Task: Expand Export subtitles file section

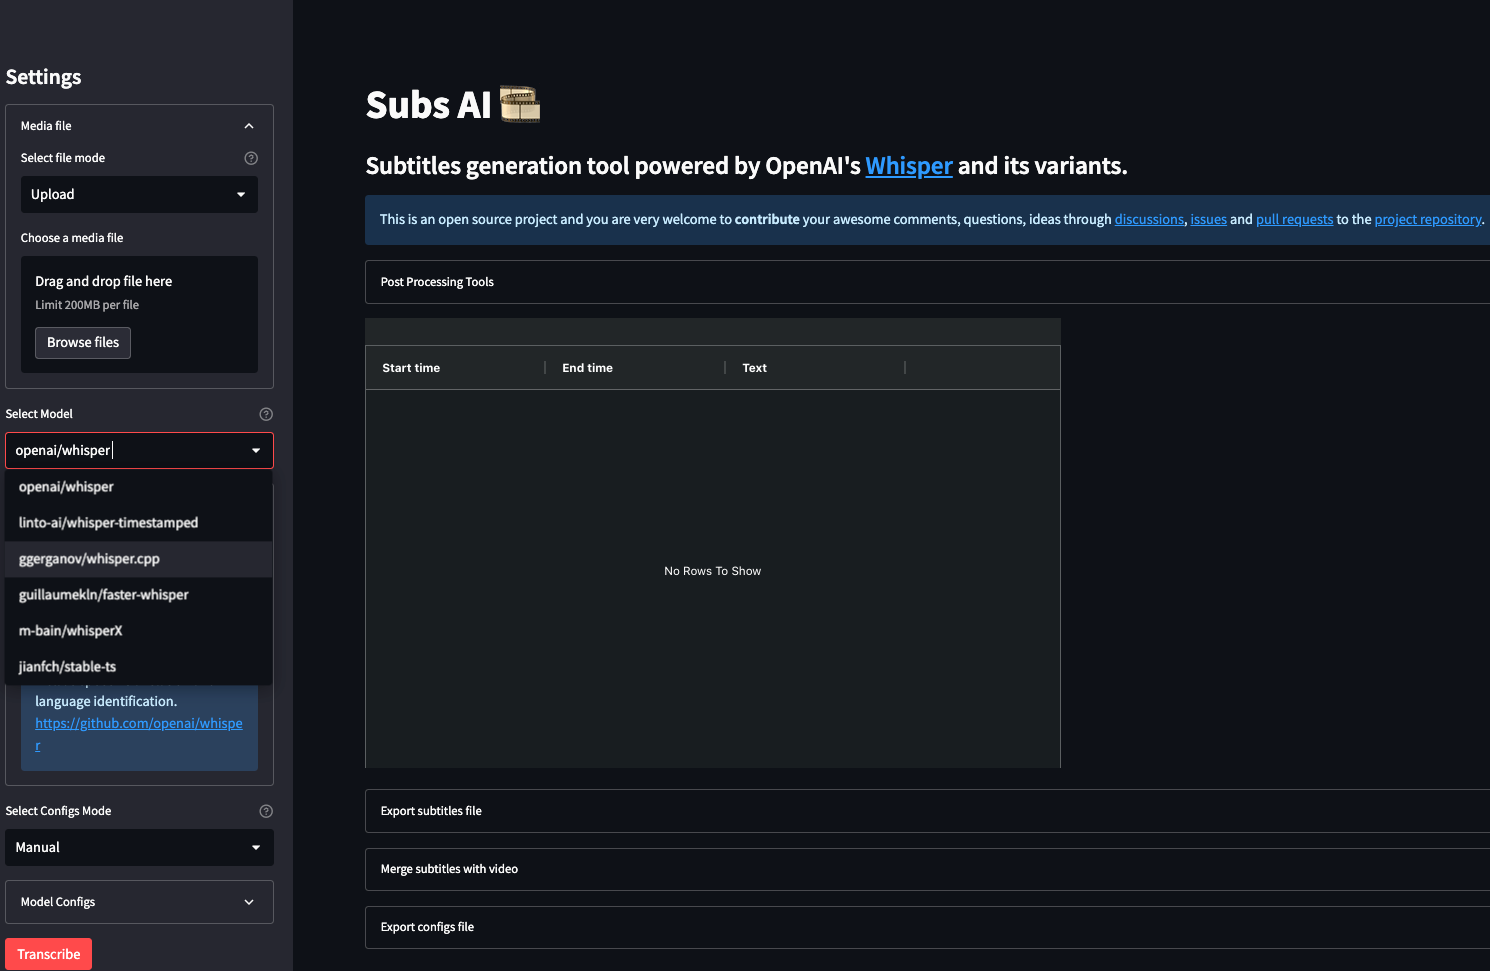Action: [927, 811]
